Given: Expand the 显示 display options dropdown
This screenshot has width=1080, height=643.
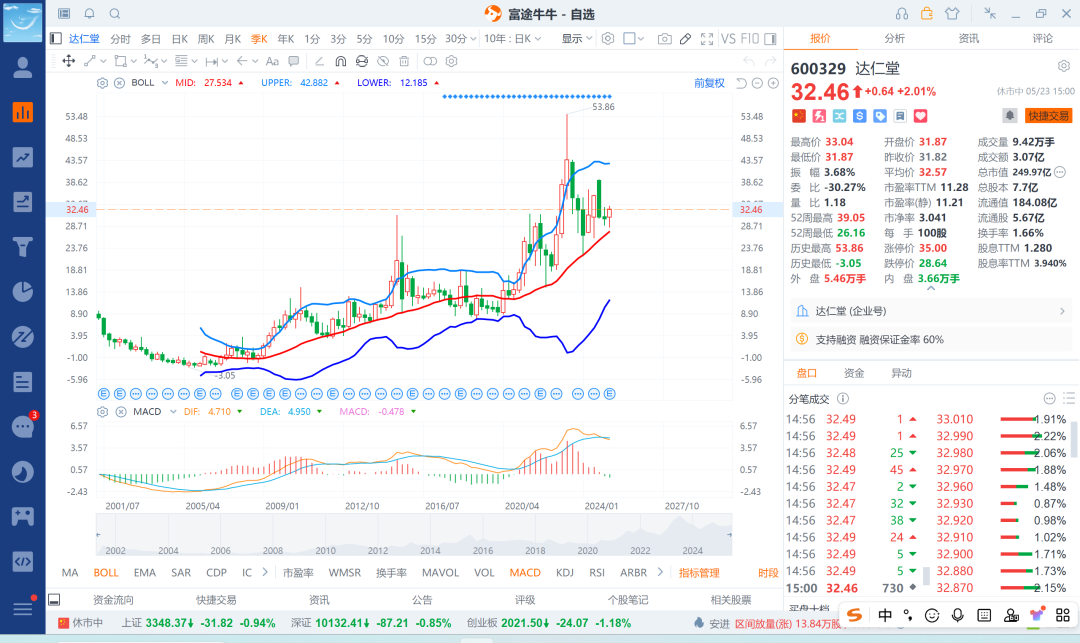Looking at the screenshot, I should 577,39.
